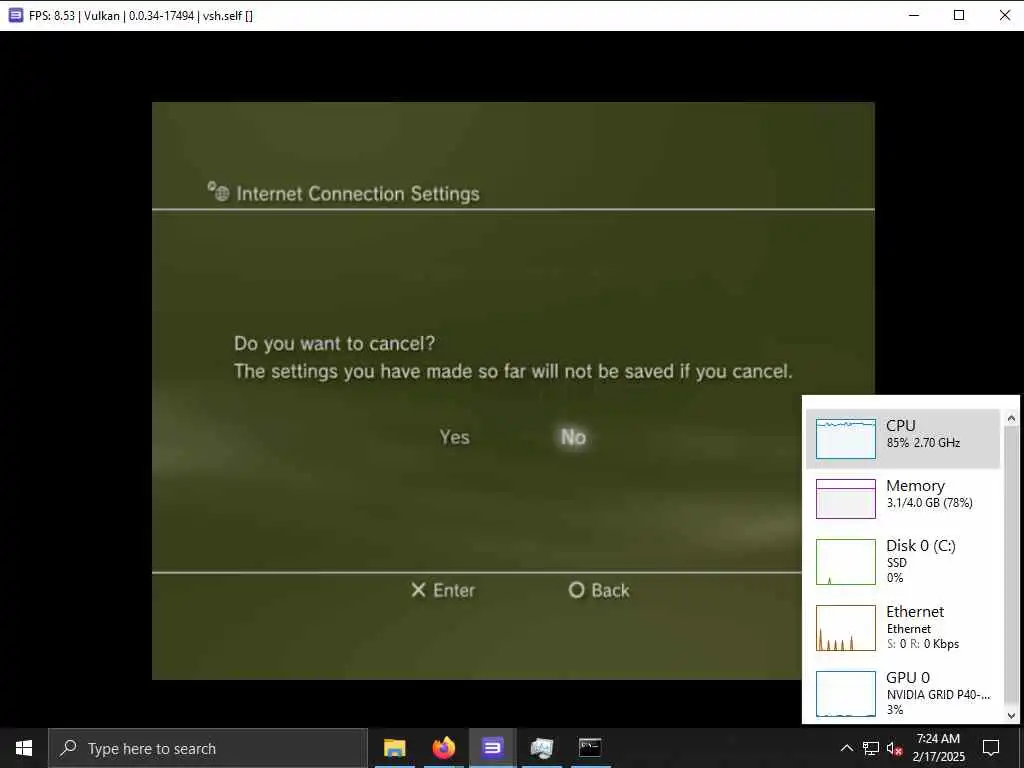The image size is (1024, 768).
Task: Open the Windows Start menu
Action: point(24,748)
